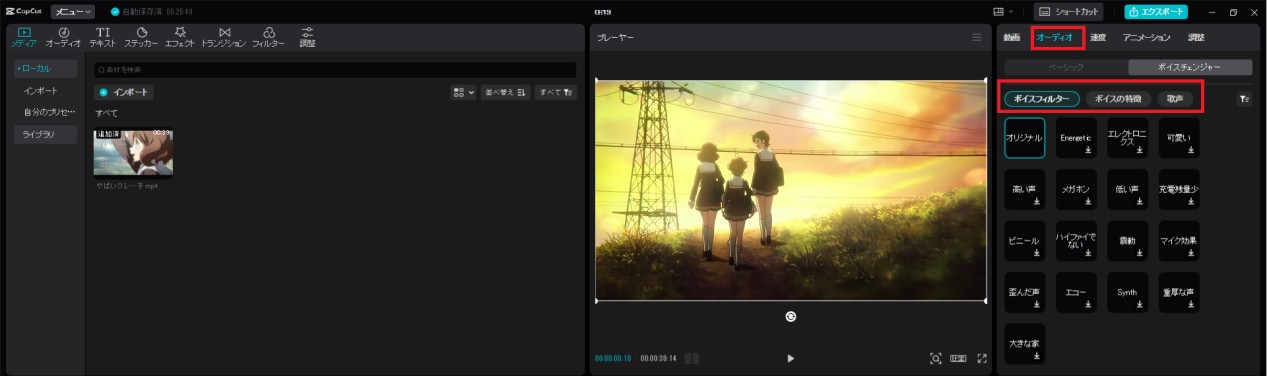The width and height of the screenshot is (1267, 376).
Task: Select the ボイスフィルター category pill
Action: coord(1042,99)
